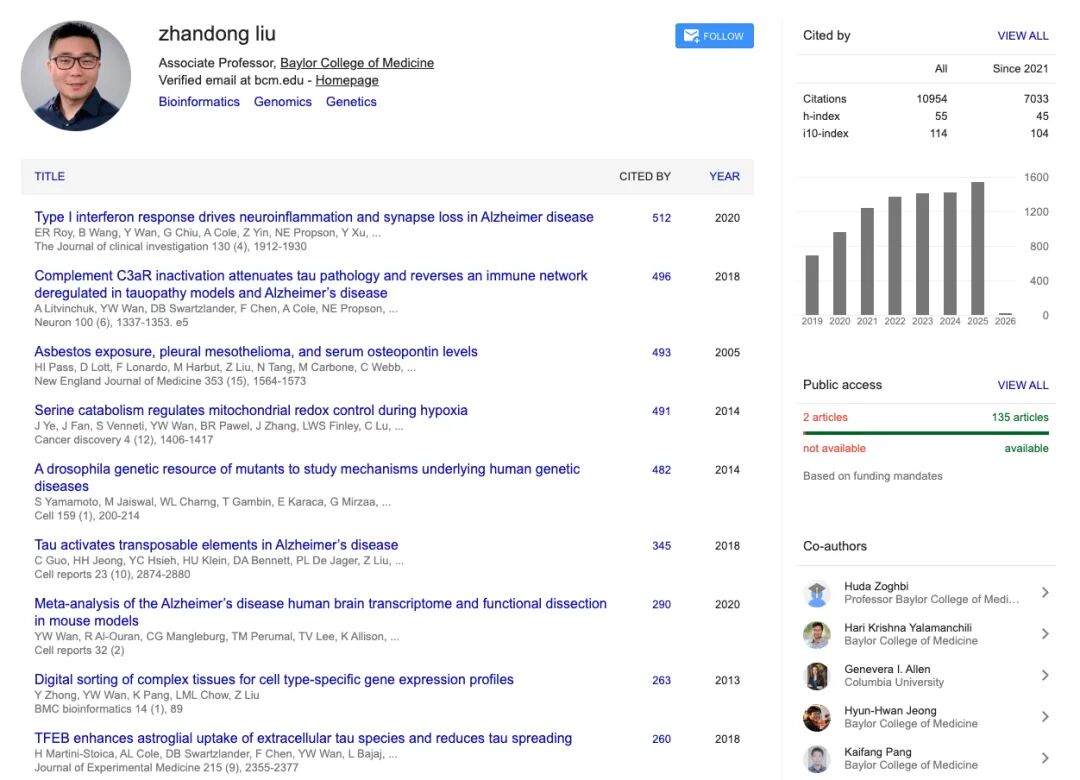Screen dimensions: 1080x780
Task: Expand Kaifang Pang chevron arrow
Action: tap(1045, 758)
